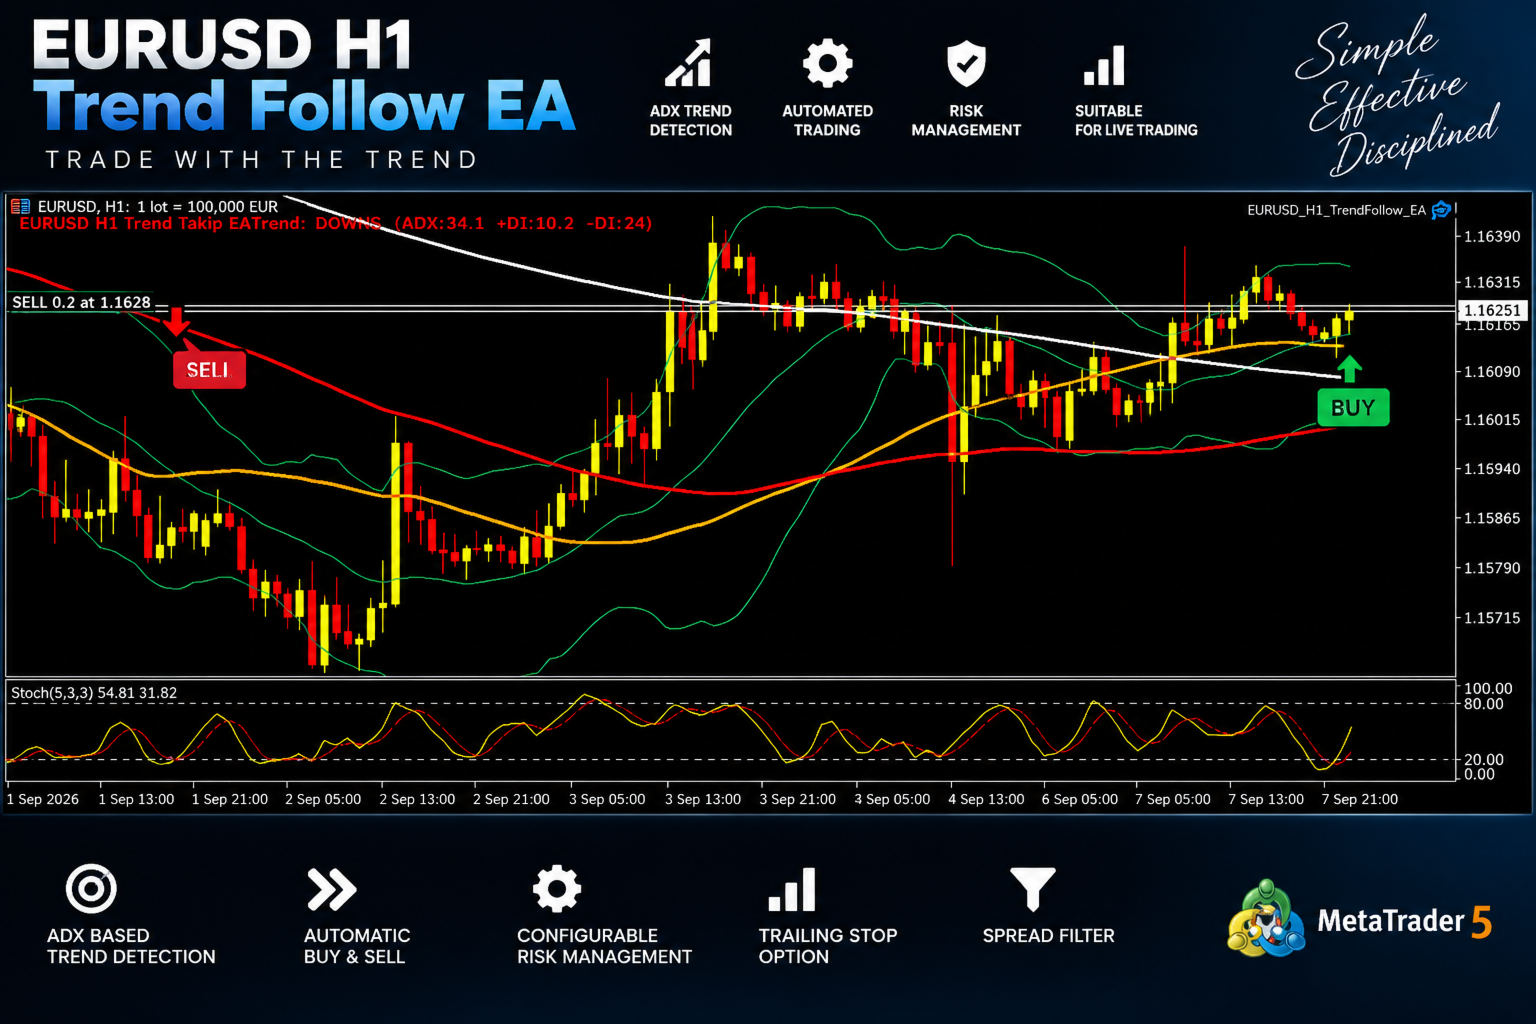Click the EURUSD, H1: 1 lot = 100,000 EUR header
This screenshot has width=1536, height=1024.
[158, 206]
